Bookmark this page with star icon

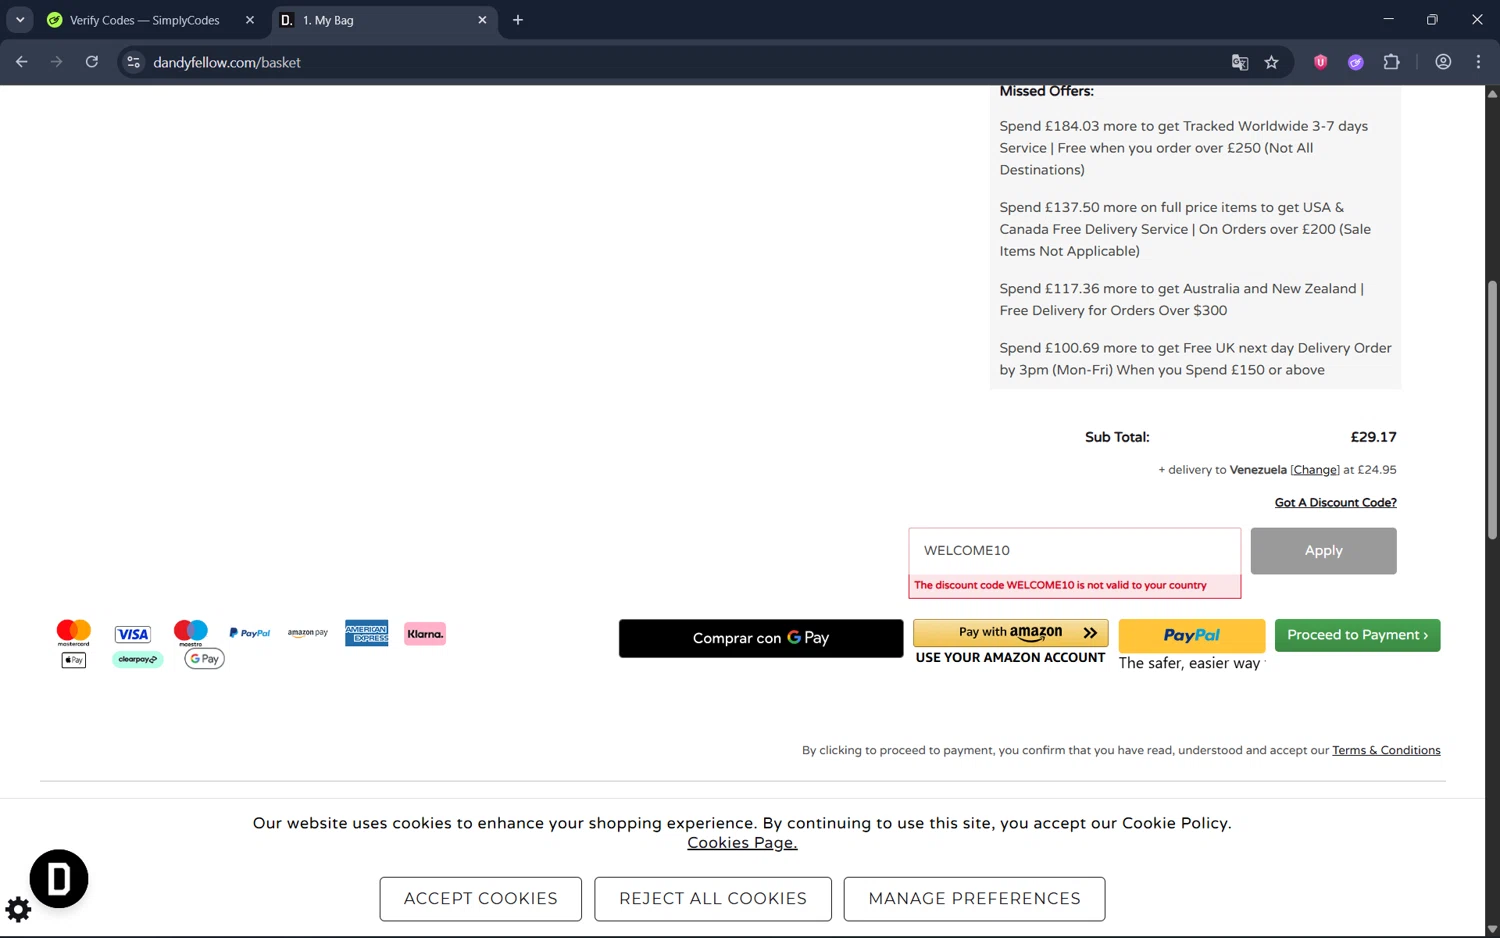(x=1271, y=62)
